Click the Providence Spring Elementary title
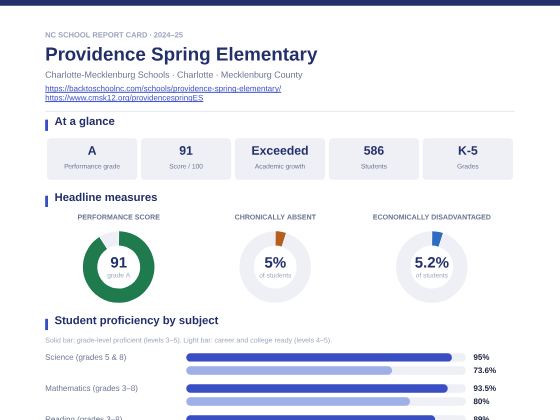Viewport: 560px width, 420px height. coord(181,54)
